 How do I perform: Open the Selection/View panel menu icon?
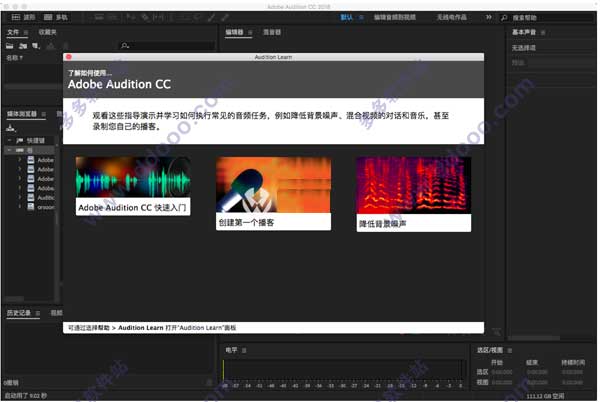click(x=510, y=350)
